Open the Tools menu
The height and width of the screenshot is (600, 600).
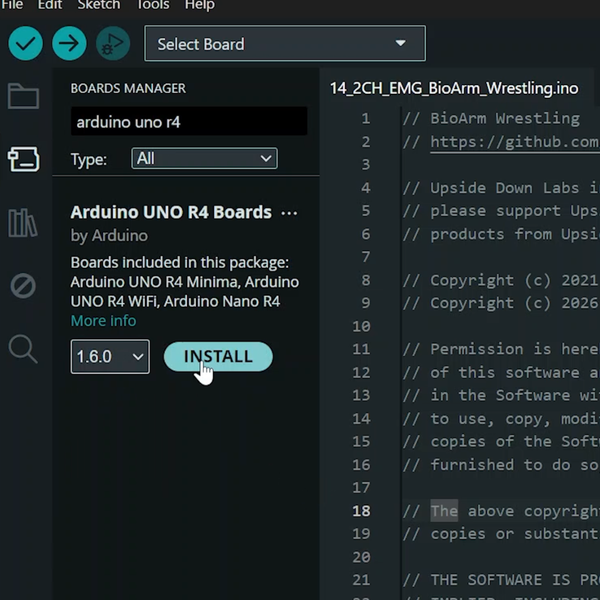153,5
